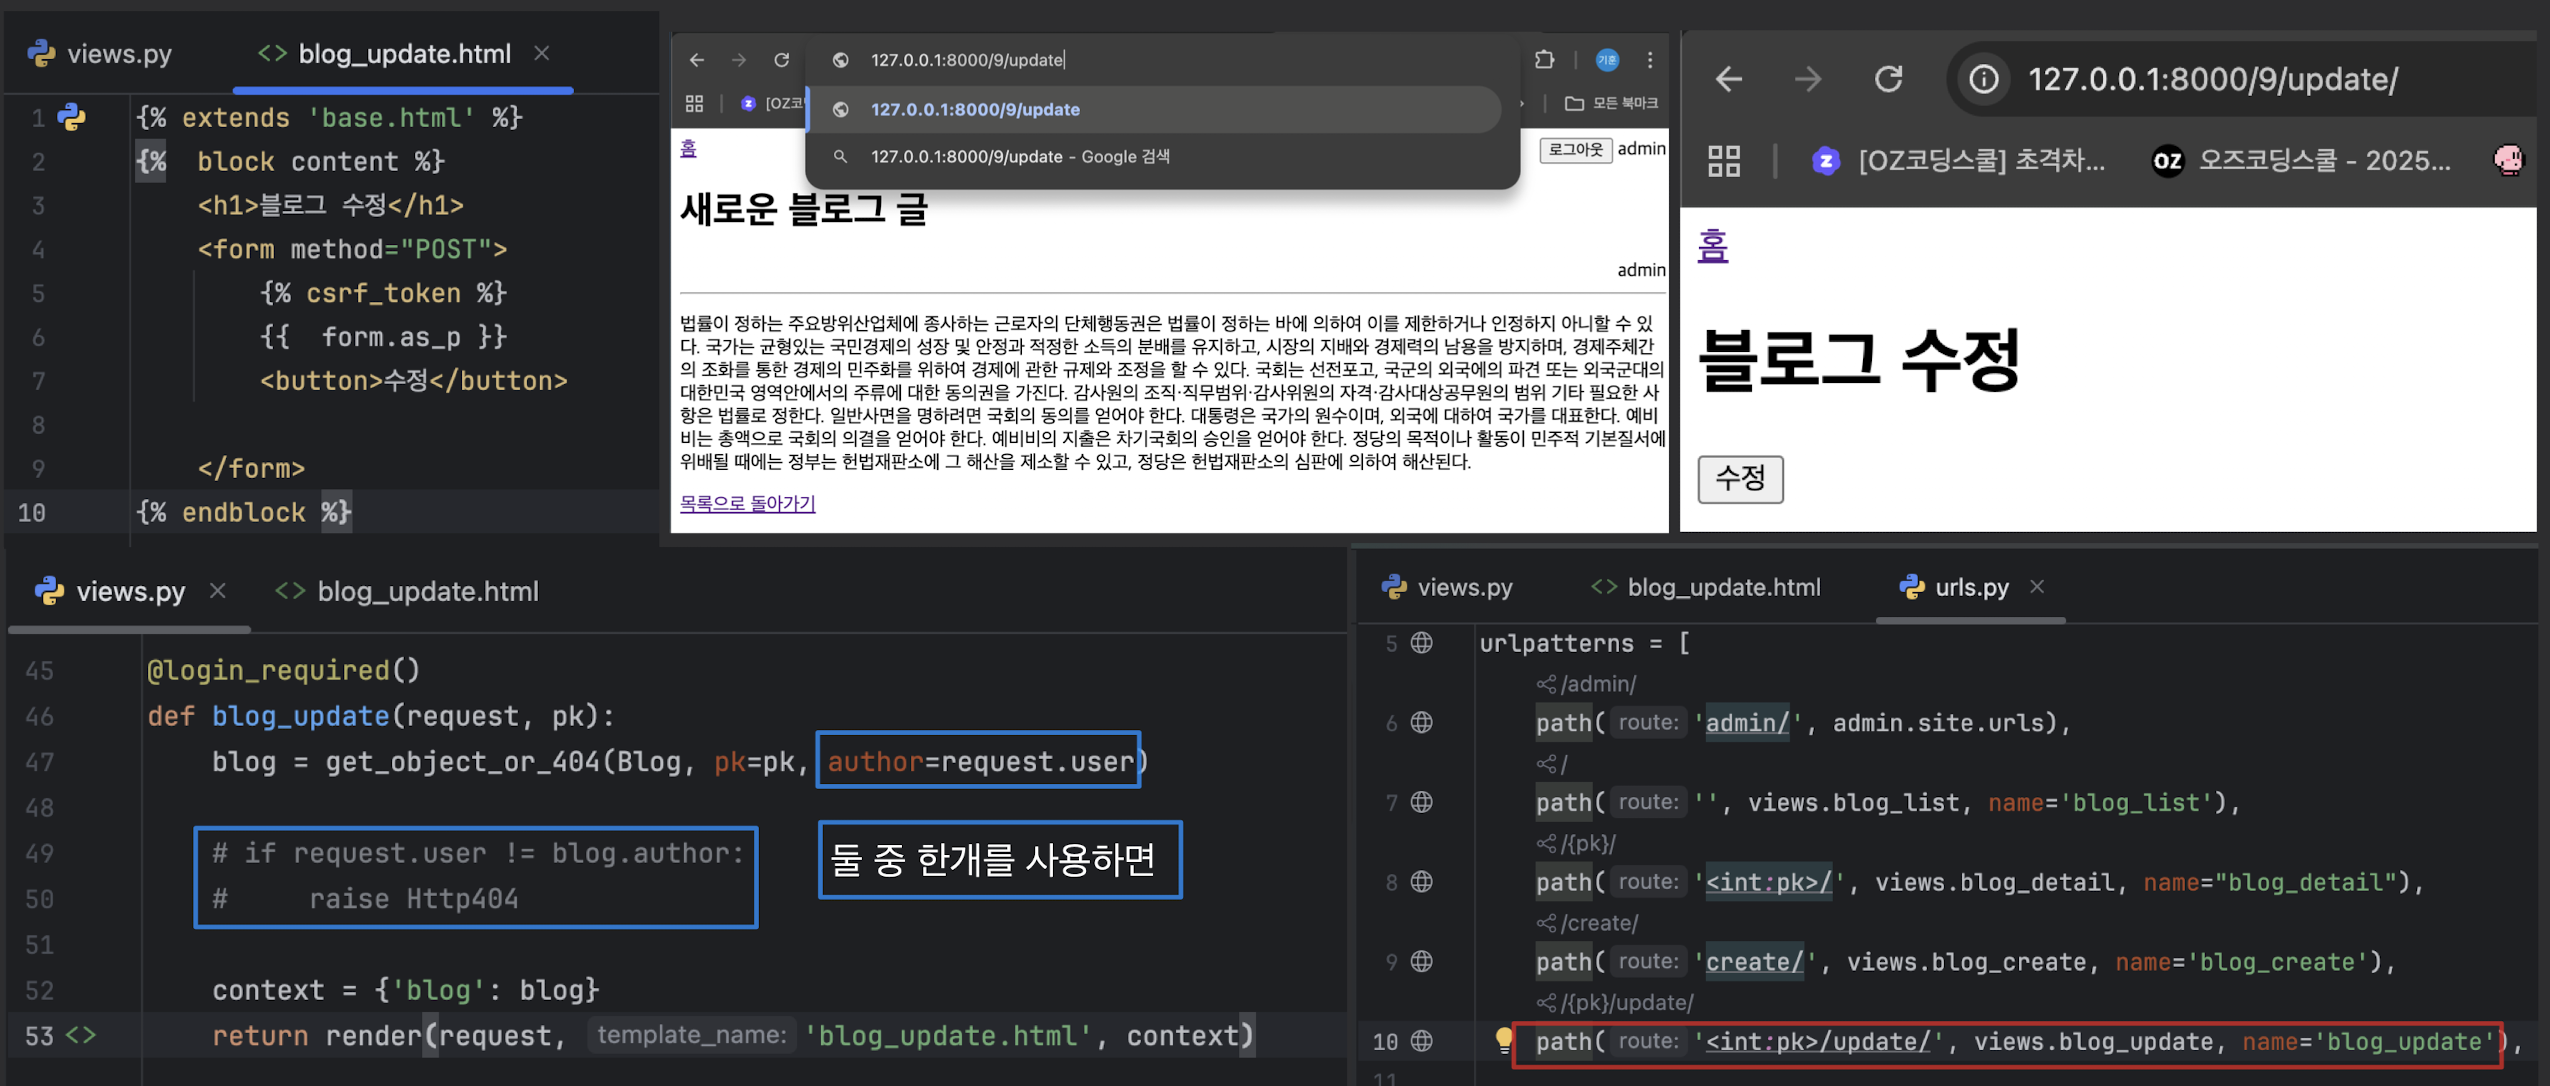Click the back arrow in the large browser
Viewport: 2550px width, 1086px height.
click(x=1729, y=79)
